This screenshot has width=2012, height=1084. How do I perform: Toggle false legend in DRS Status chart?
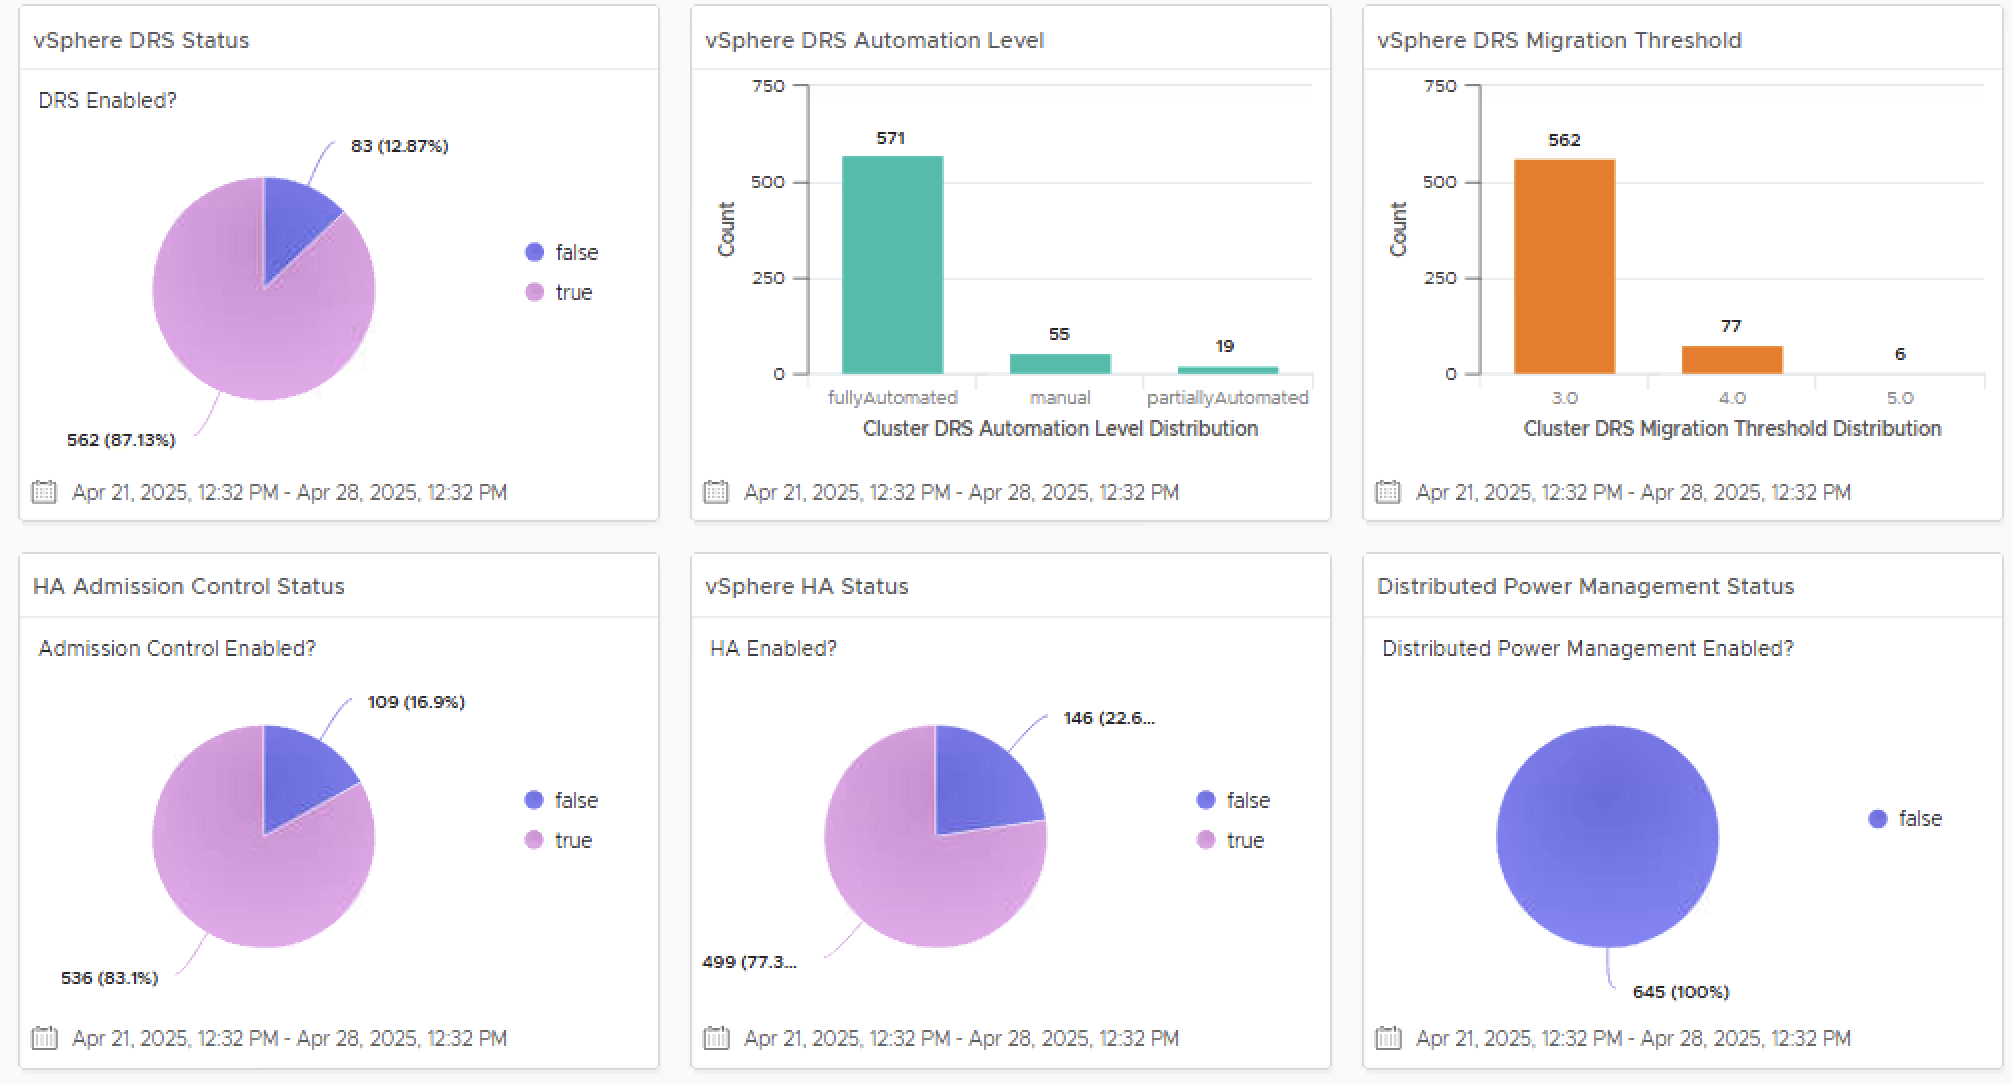(562, 252)
